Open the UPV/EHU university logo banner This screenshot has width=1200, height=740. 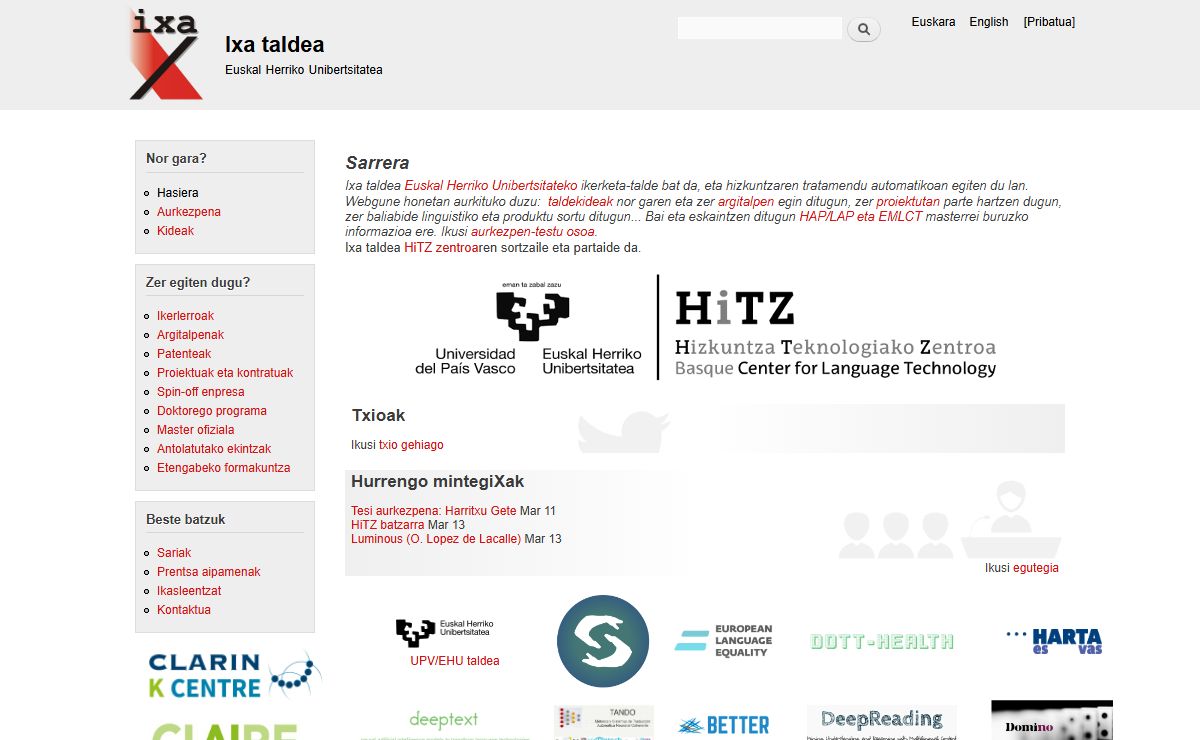528,328
